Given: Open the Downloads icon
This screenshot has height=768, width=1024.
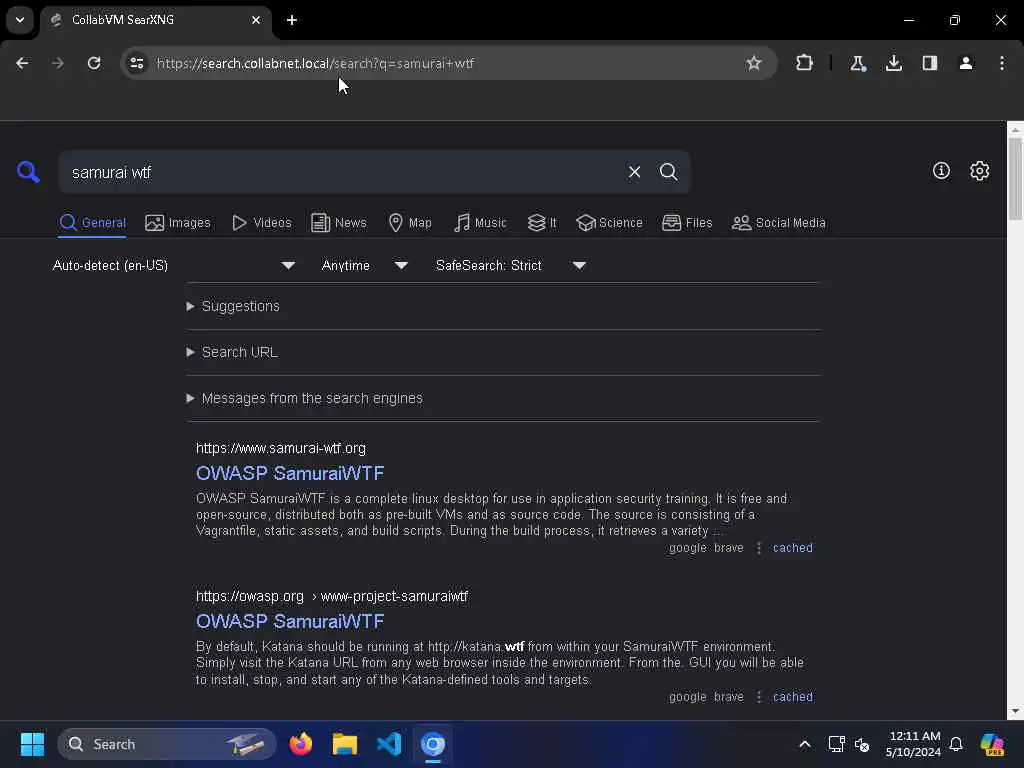Looking at the screenshot, I should [x=893, y=63].
